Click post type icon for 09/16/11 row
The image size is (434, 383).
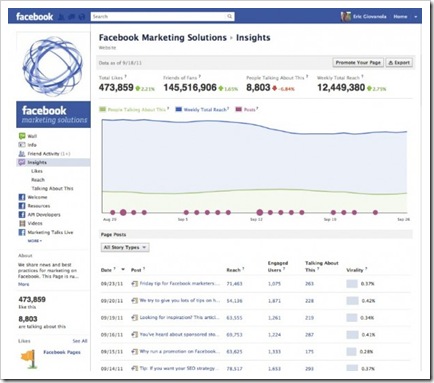(x=135, y=334)
